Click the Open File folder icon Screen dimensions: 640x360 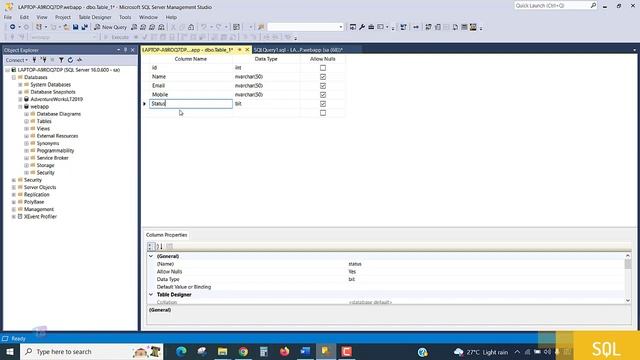tap(66, 27)
